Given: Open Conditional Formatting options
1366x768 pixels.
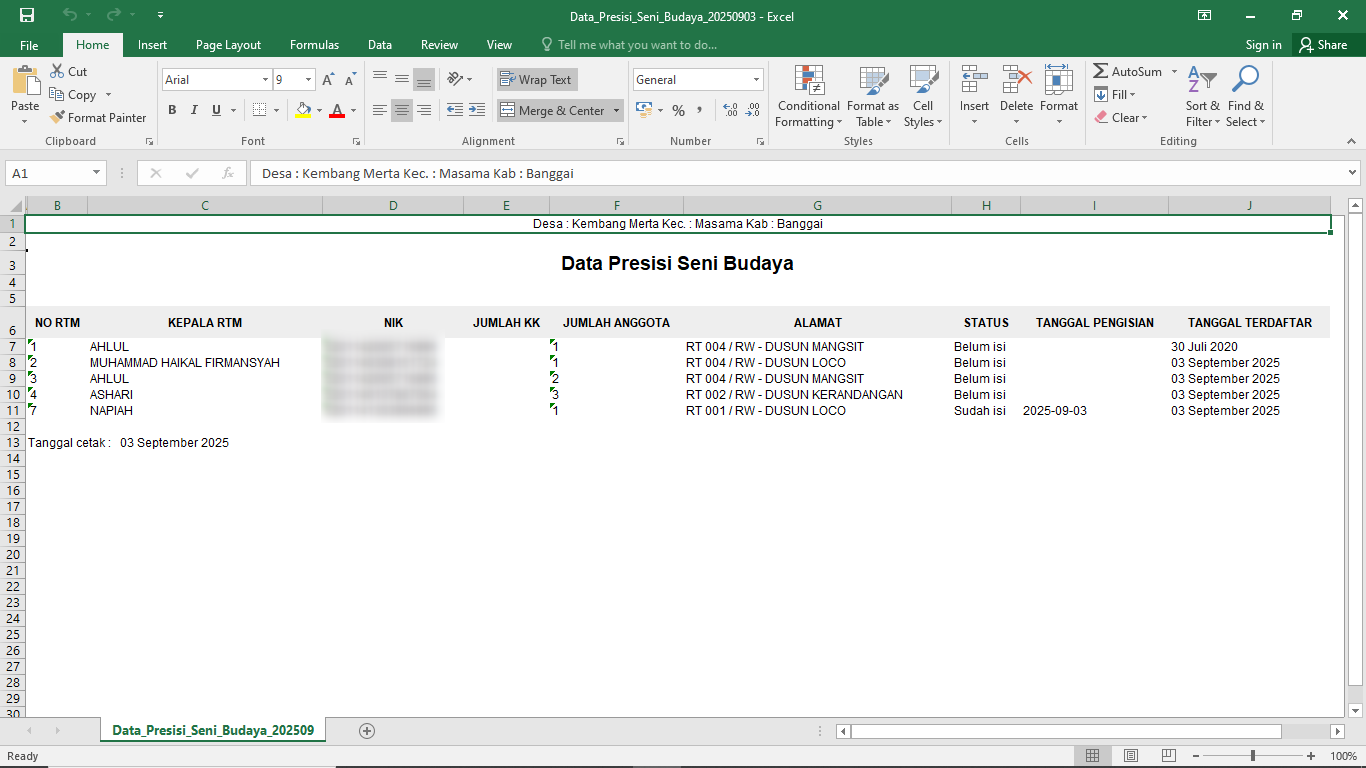Looking at the screenshot, I should click(809, 97).
